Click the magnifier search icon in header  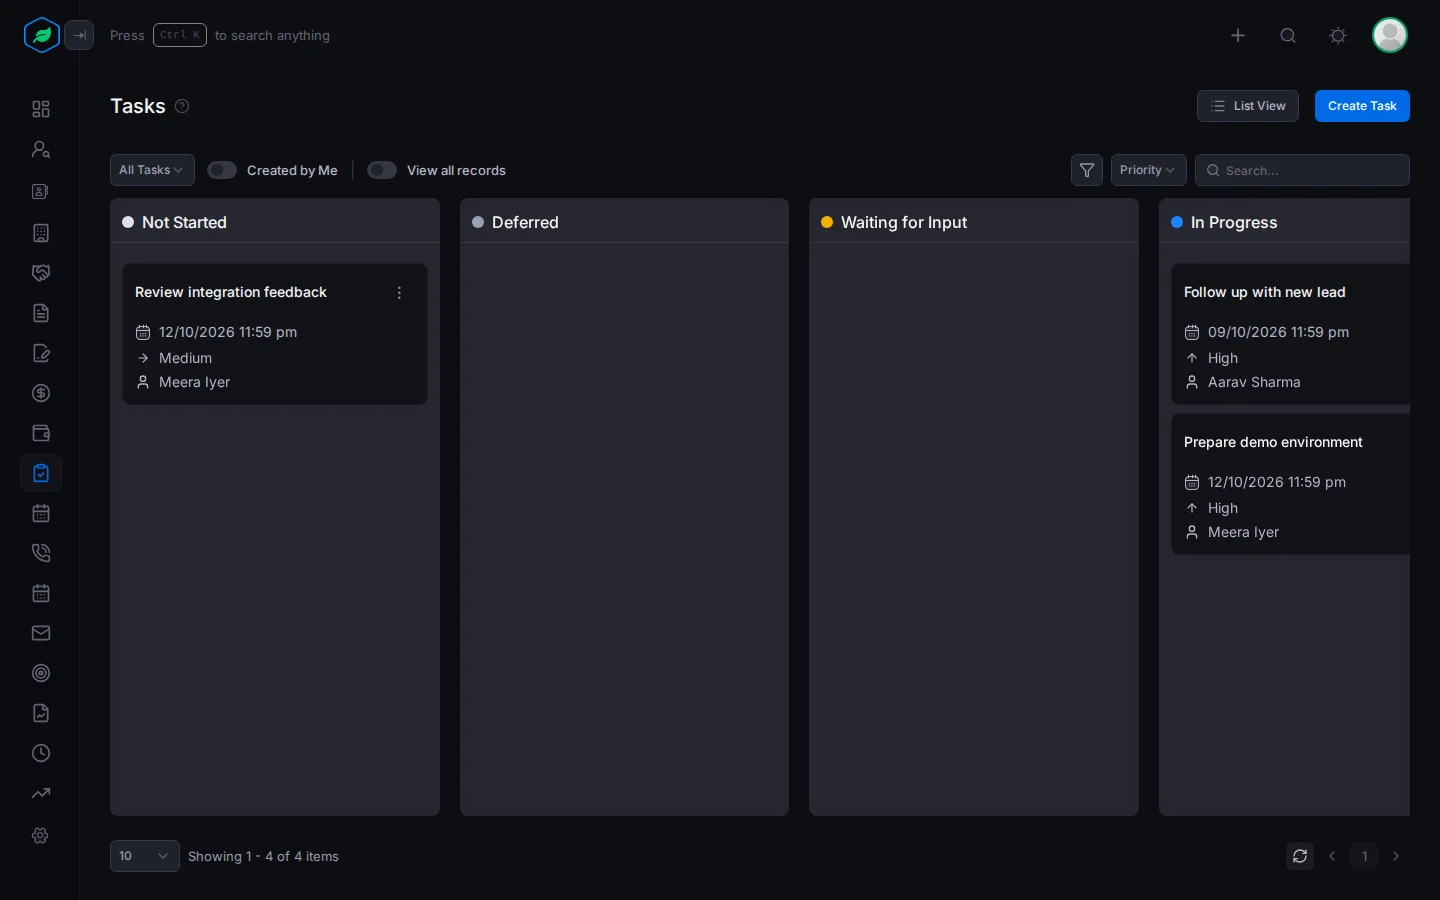[1288, 36]
